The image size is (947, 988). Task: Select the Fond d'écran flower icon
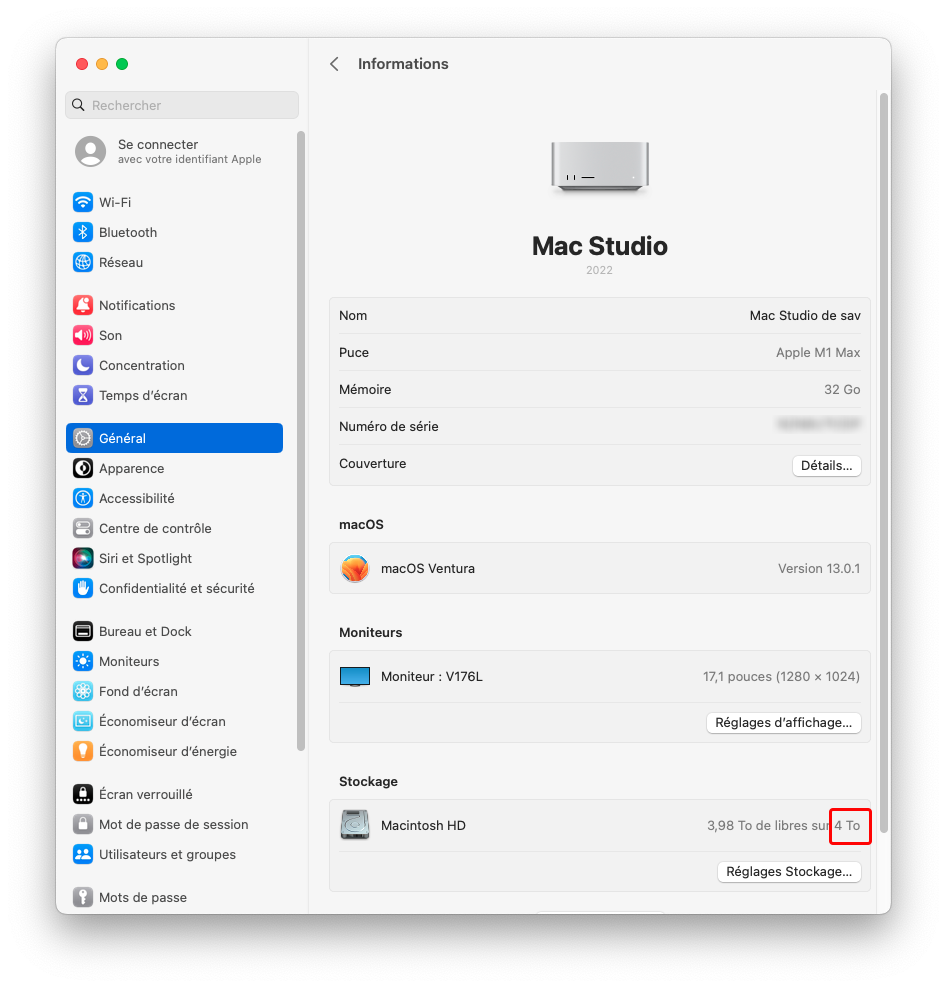click(83, 691)
